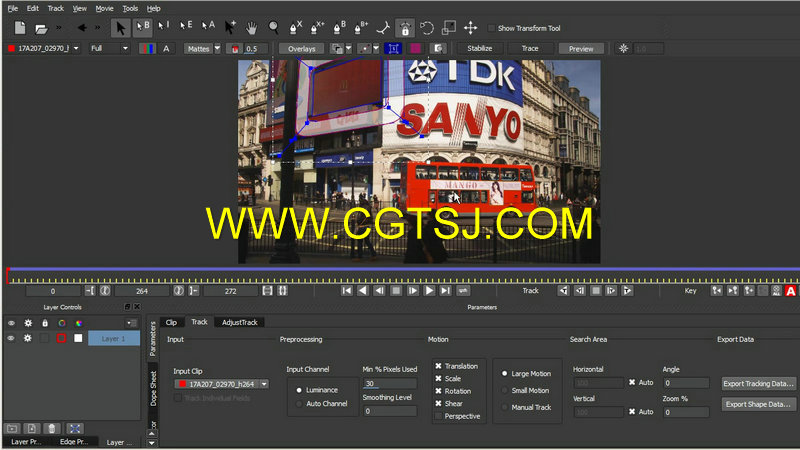
Task: Select the Small Motion radio button
Action: (505, 390)
